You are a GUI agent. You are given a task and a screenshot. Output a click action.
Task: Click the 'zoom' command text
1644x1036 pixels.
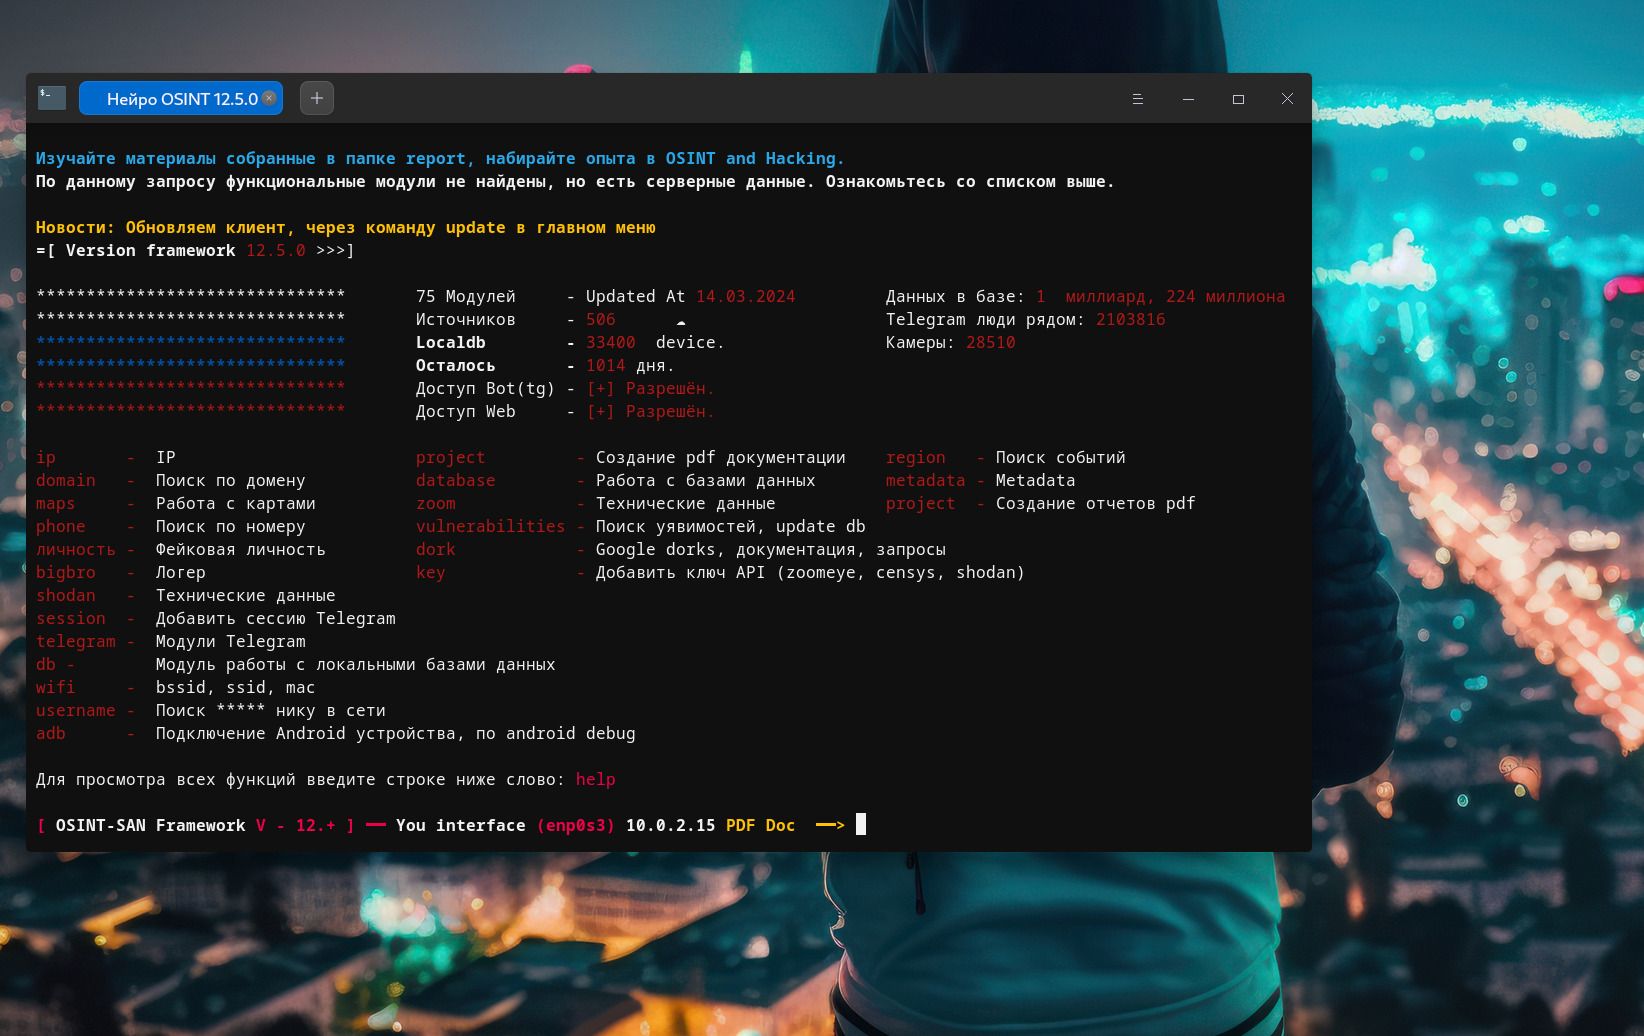click(x=436, y=503)
